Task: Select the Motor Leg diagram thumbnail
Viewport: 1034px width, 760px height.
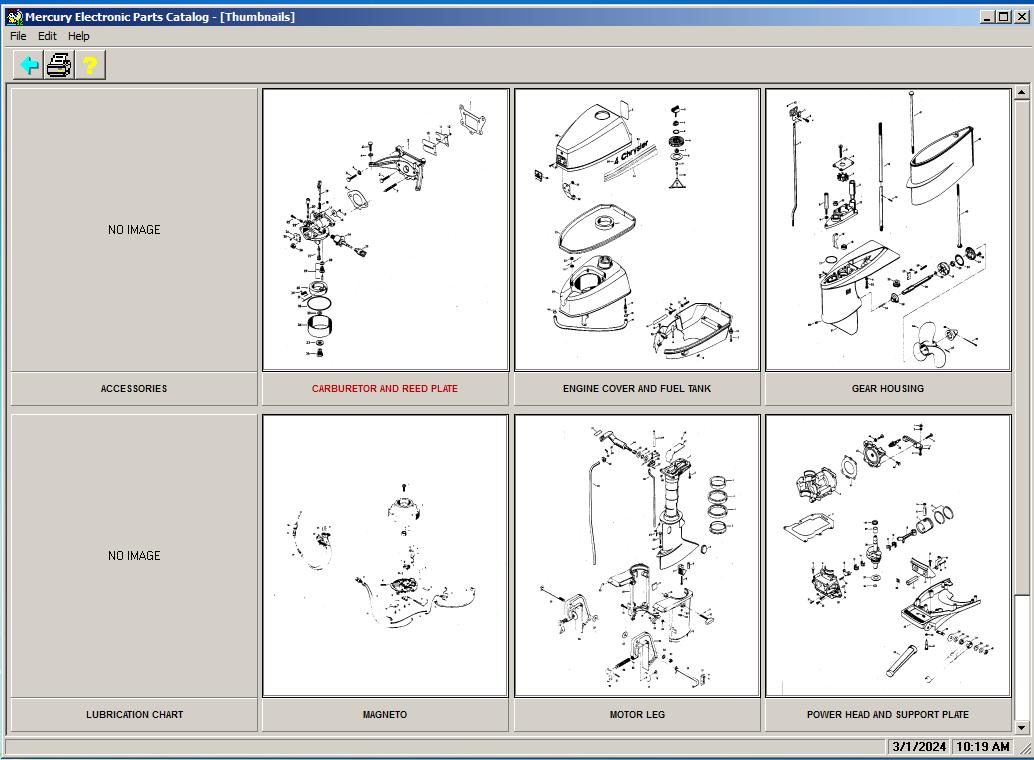Action: click(x=637, y=555)
